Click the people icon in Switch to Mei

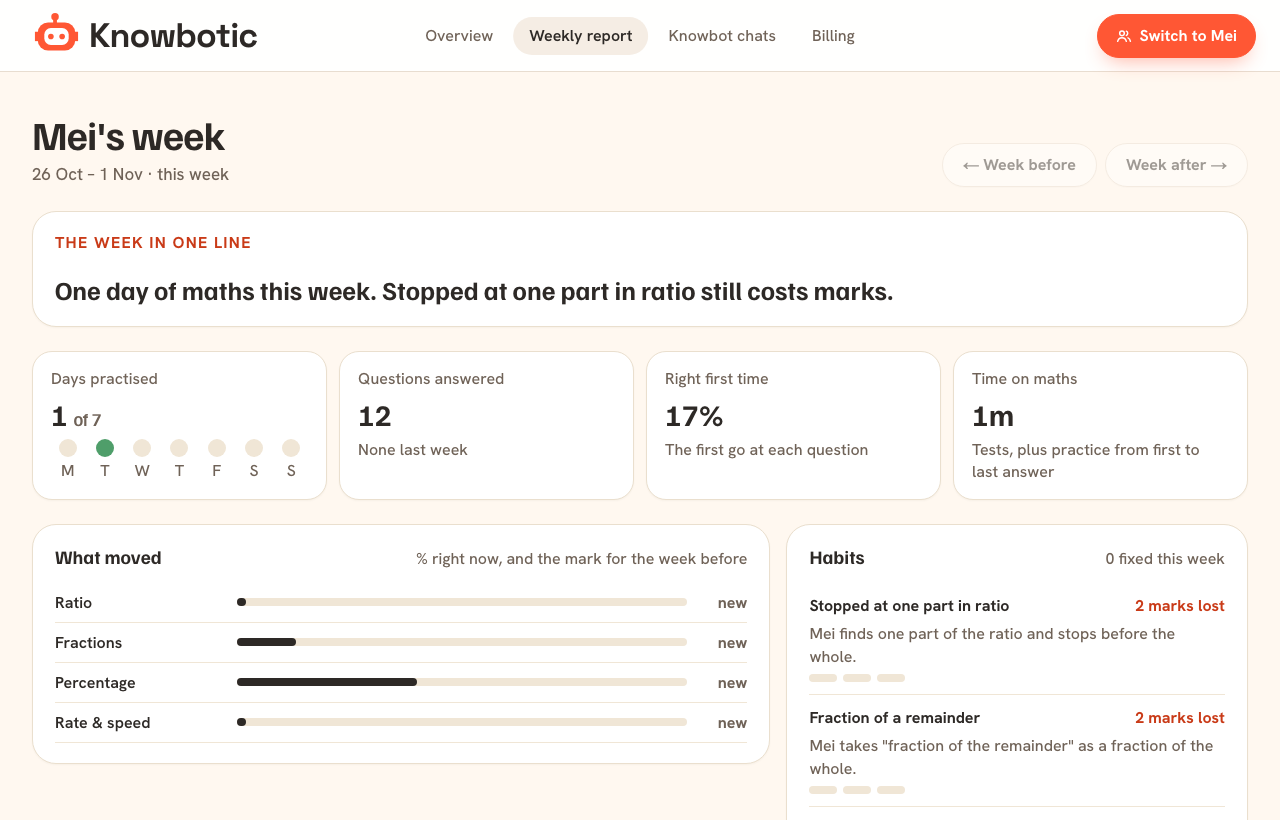(x=1124, y=36)
